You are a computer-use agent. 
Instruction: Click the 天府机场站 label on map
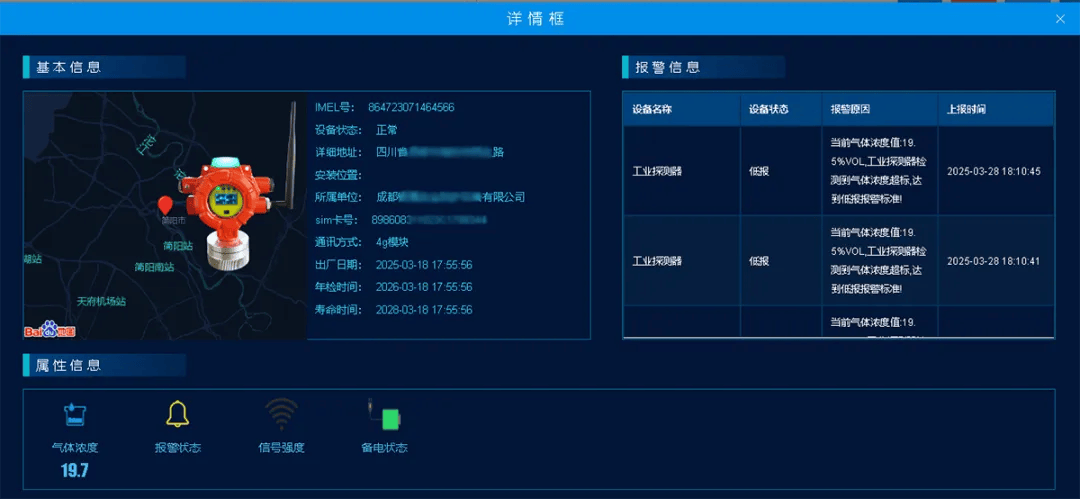101,301
